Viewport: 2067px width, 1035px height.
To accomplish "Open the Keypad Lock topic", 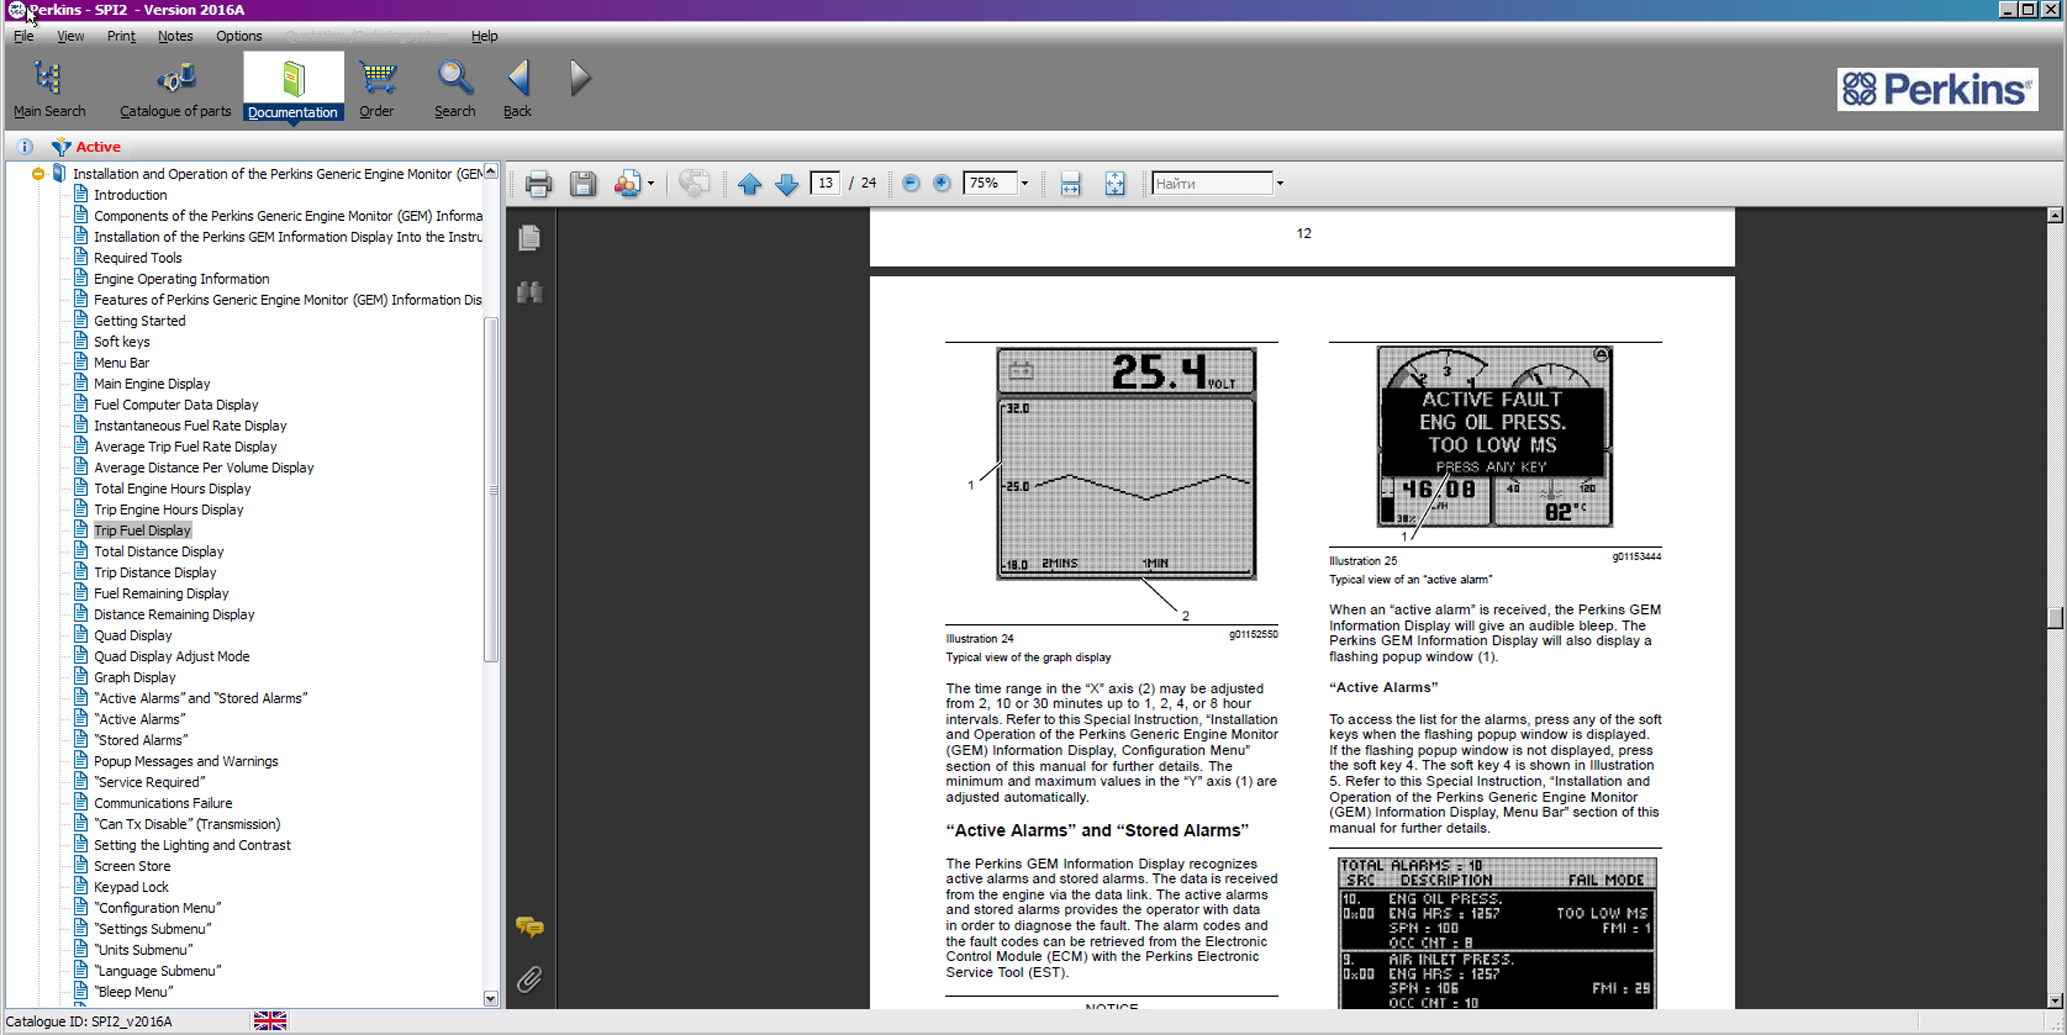I will [131, 887].
